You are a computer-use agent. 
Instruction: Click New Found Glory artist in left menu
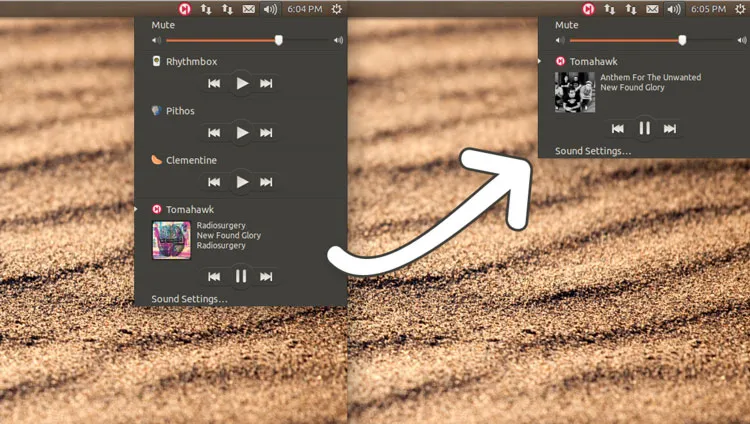click(x=229, y=235)
